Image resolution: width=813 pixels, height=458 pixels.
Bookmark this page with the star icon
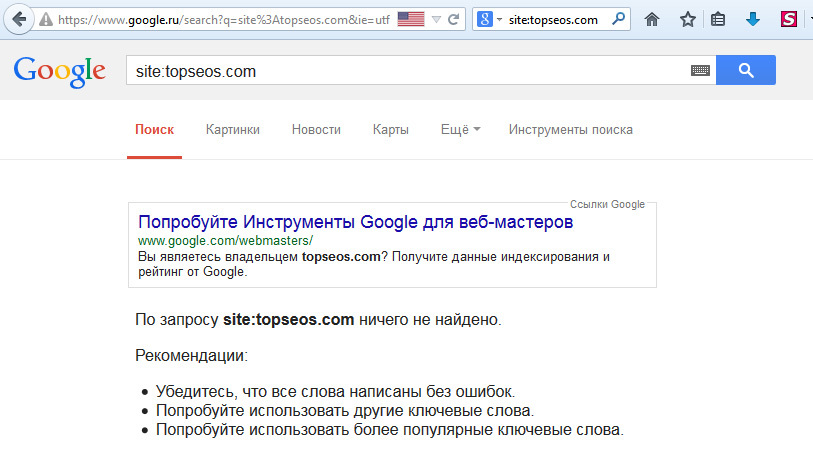[688, 20]
